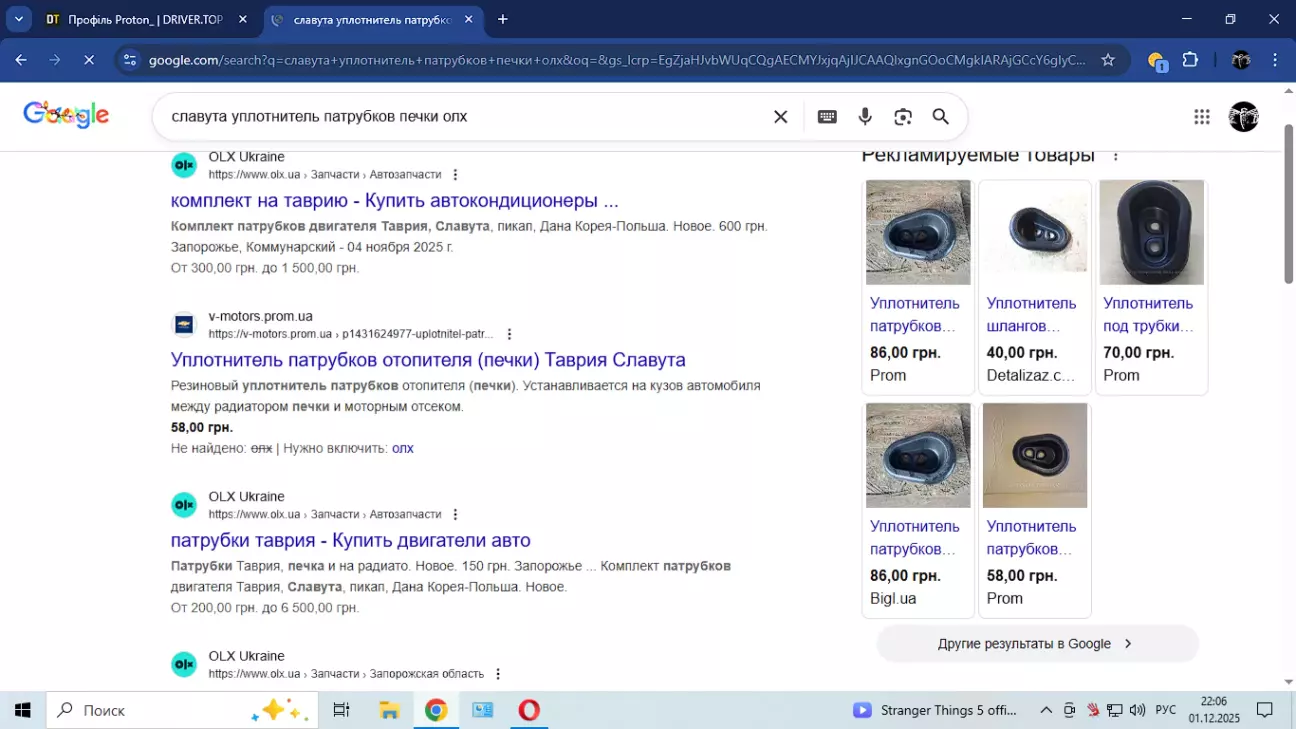1296x729 pixels.
Task: Open three-dot menu beside sponsored products heading
Action: tap(1116, 156)
